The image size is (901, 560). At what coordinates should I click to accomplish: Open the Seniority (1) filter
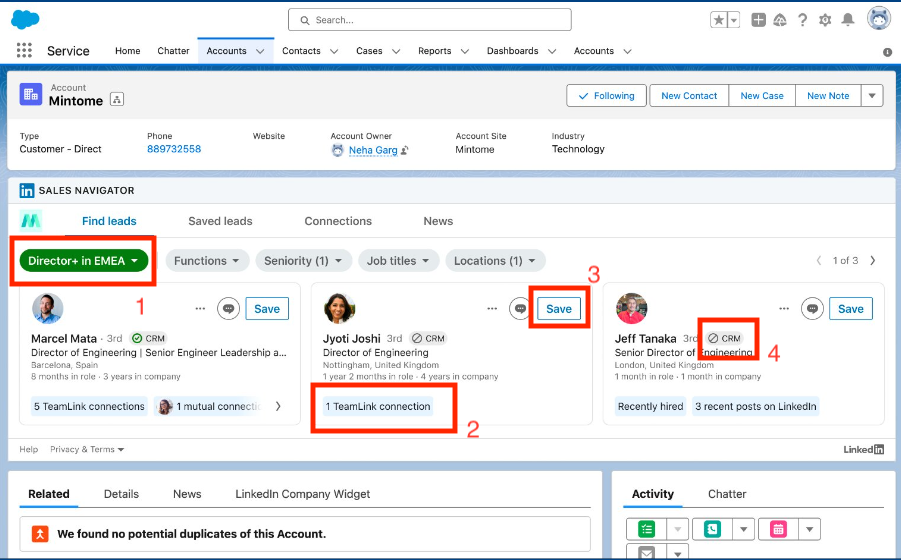(x=303, y=261)
